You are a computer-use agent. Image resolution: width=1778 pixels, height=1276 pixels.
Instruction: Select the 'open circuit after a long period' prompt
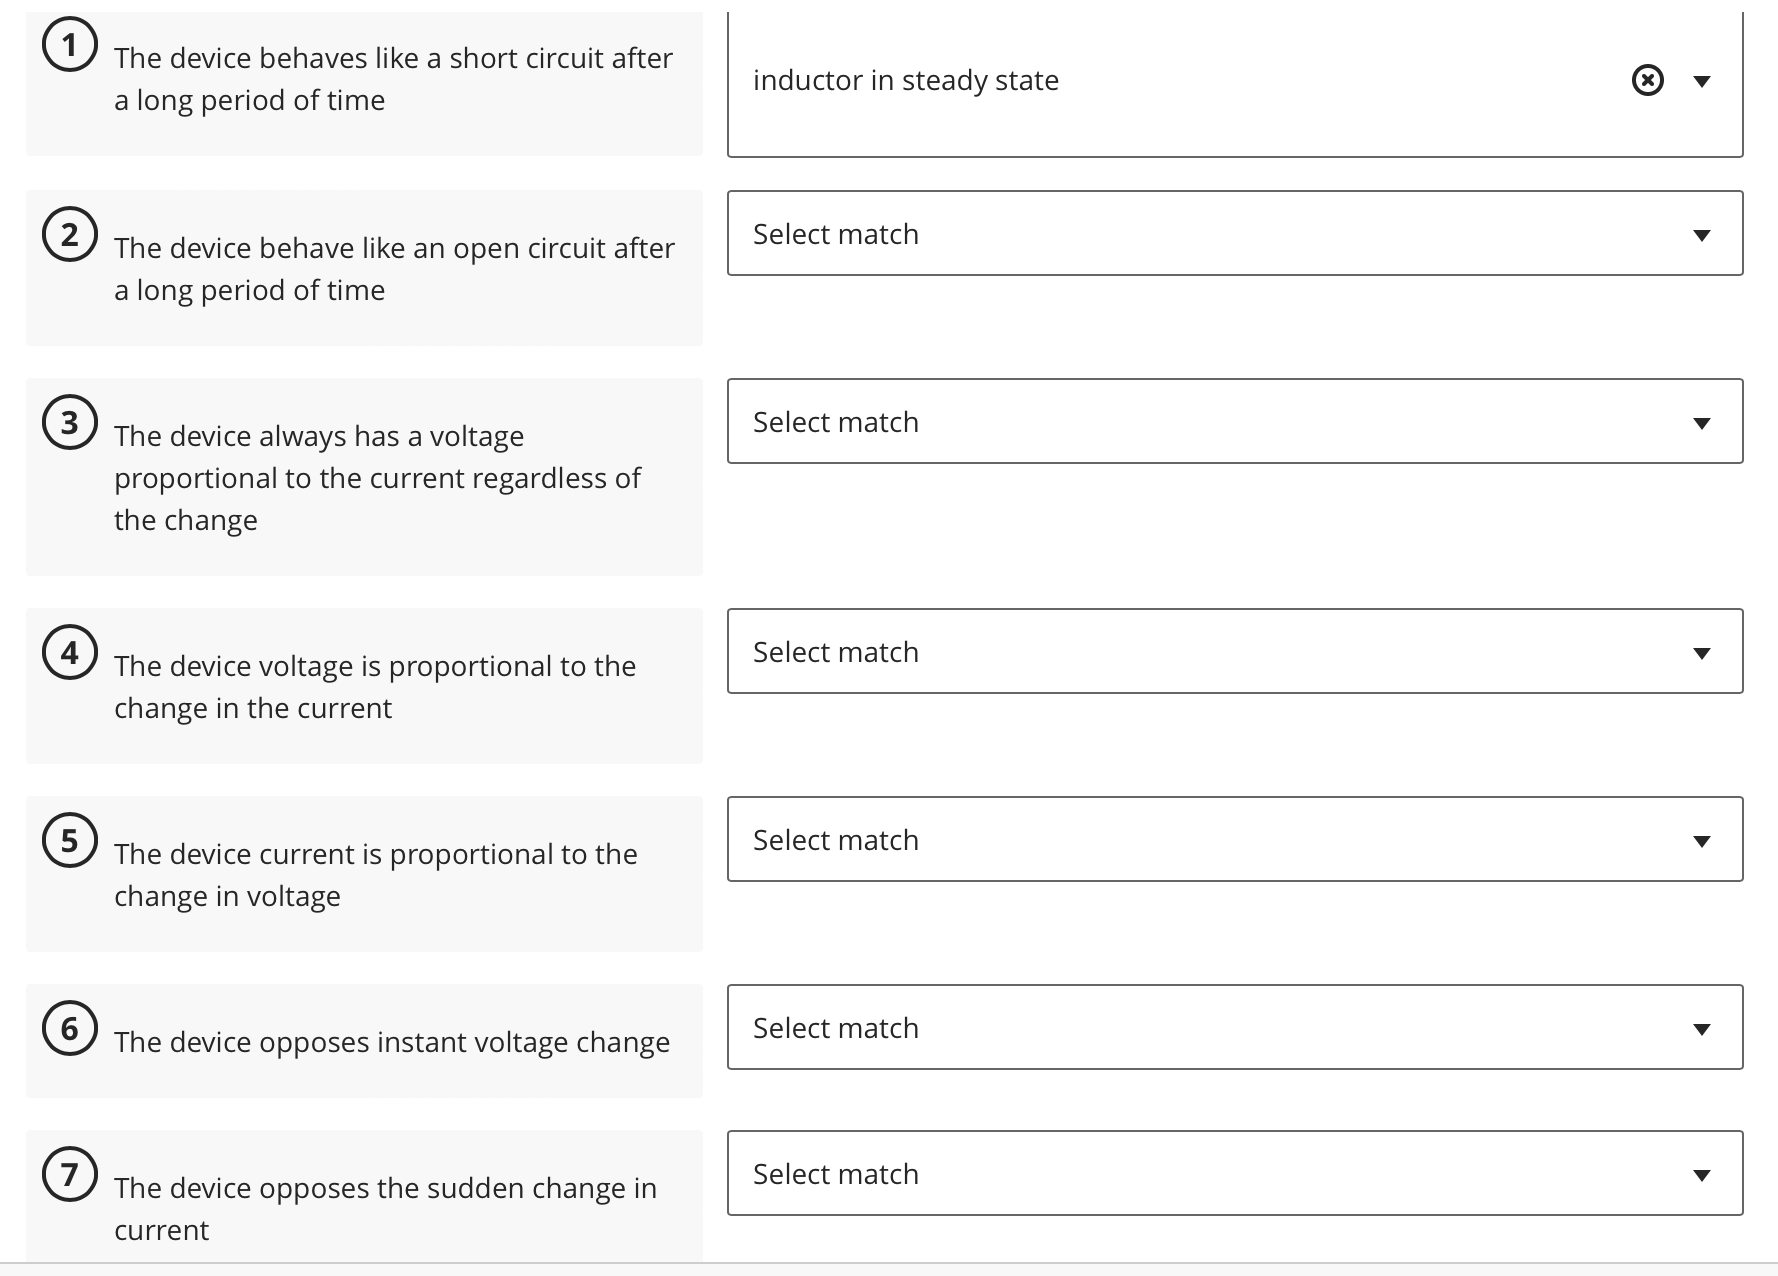coord(394,269)
